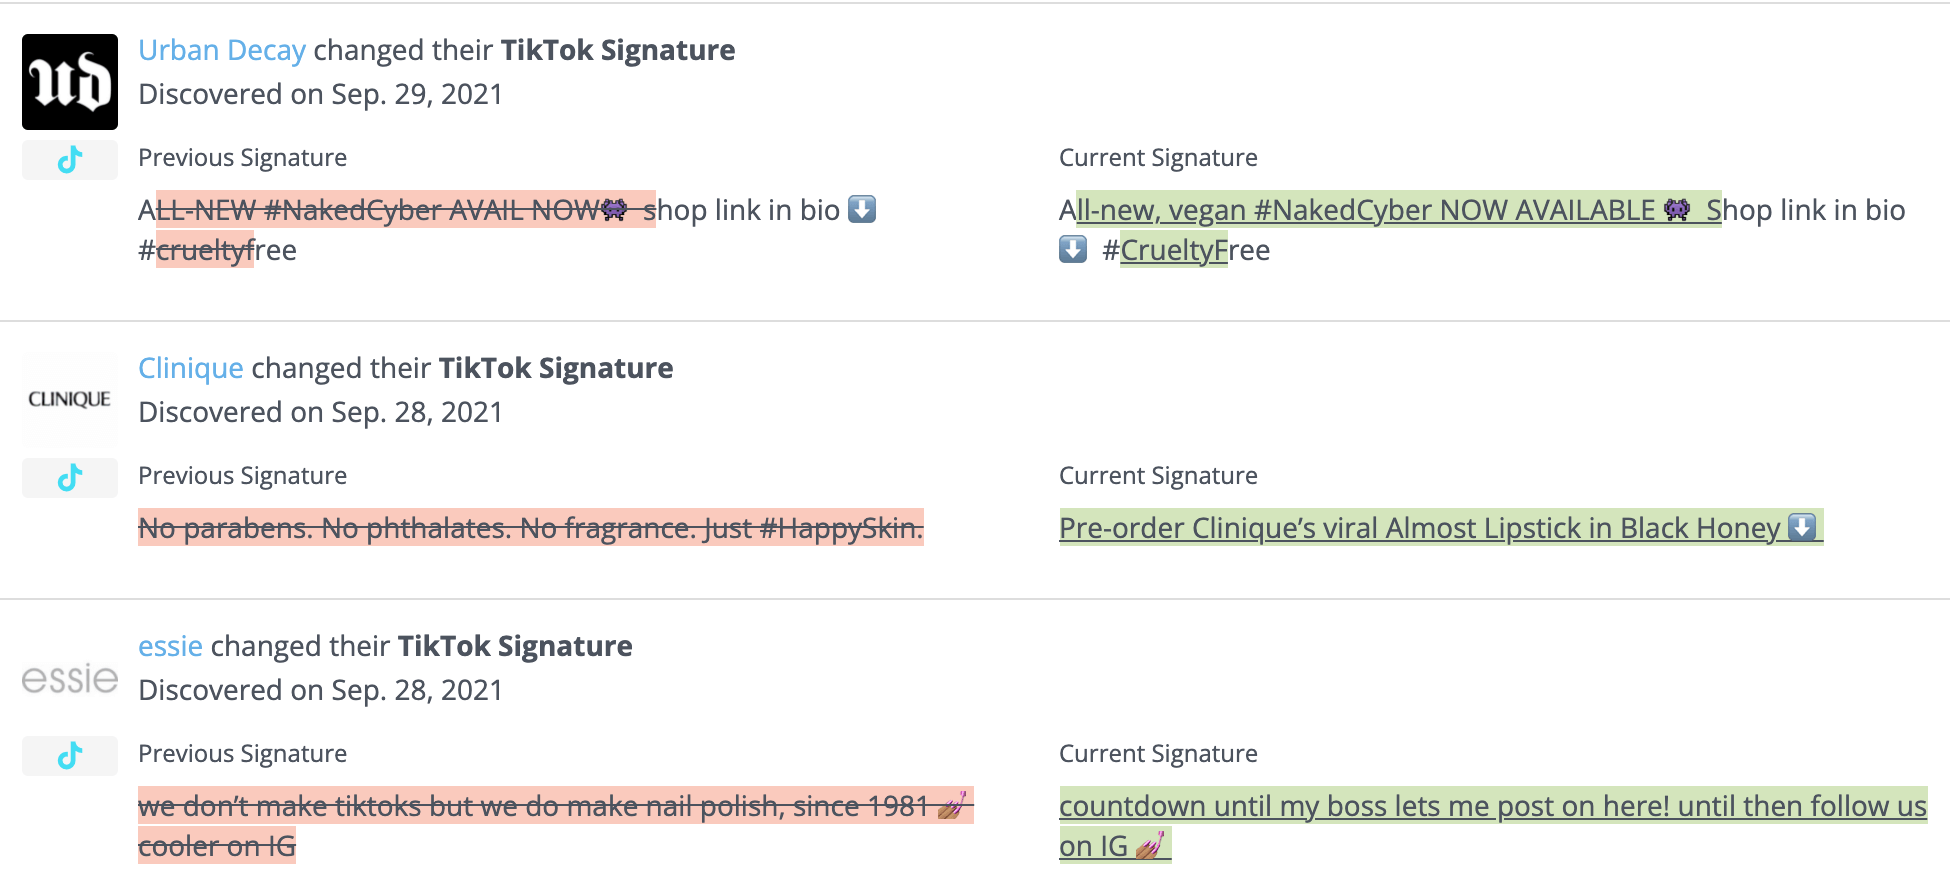This screenshot has height=878, width=1950.
Task: Click alien emoji in Urban Decay current signature
Action: coord(1677,210)
